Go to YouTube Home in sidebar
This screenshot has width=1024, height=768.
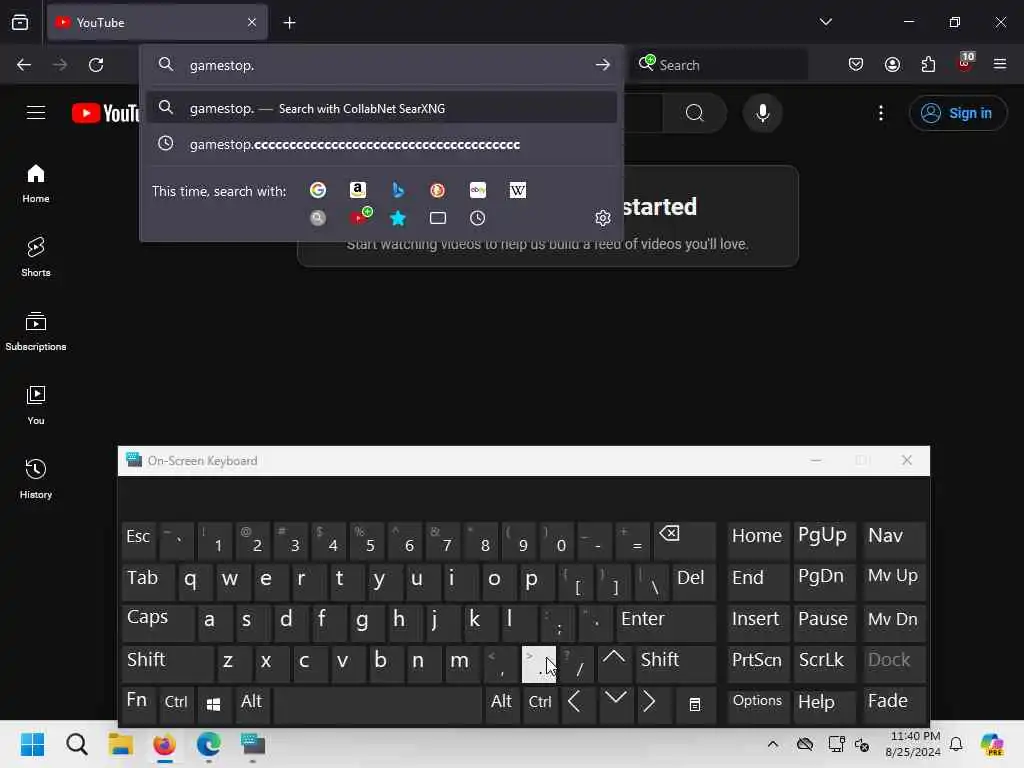36,184
